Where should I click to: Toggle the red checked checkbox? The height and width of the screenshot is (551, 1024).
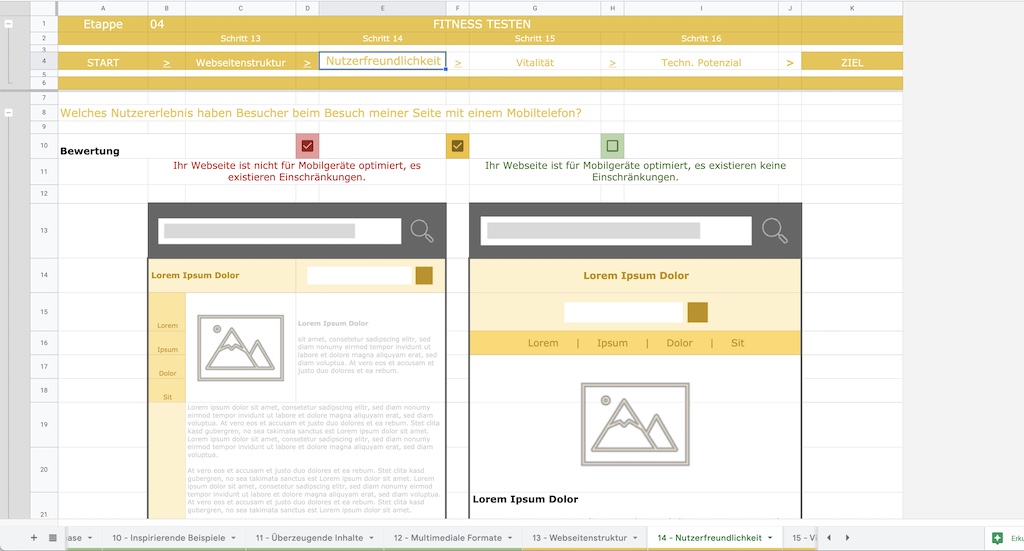point(308,146)
